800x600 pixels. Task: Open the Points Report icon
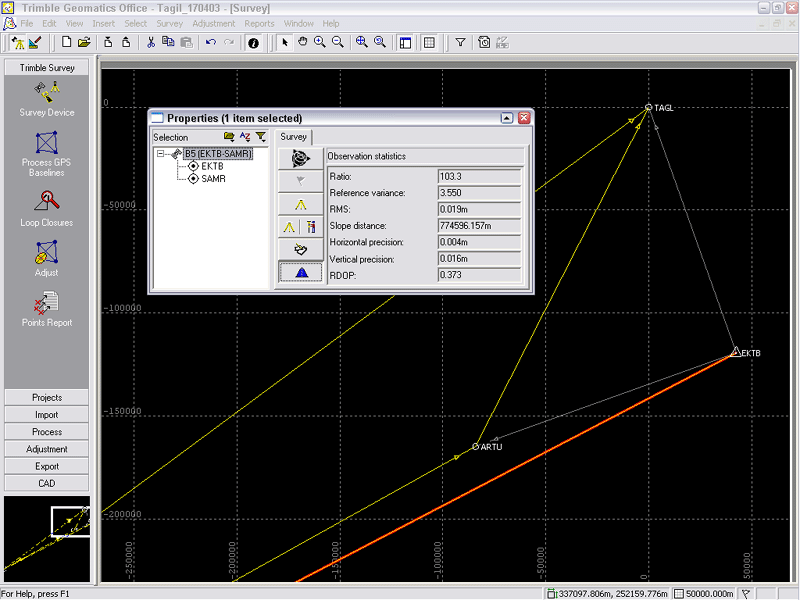click(x=46, y=303)
